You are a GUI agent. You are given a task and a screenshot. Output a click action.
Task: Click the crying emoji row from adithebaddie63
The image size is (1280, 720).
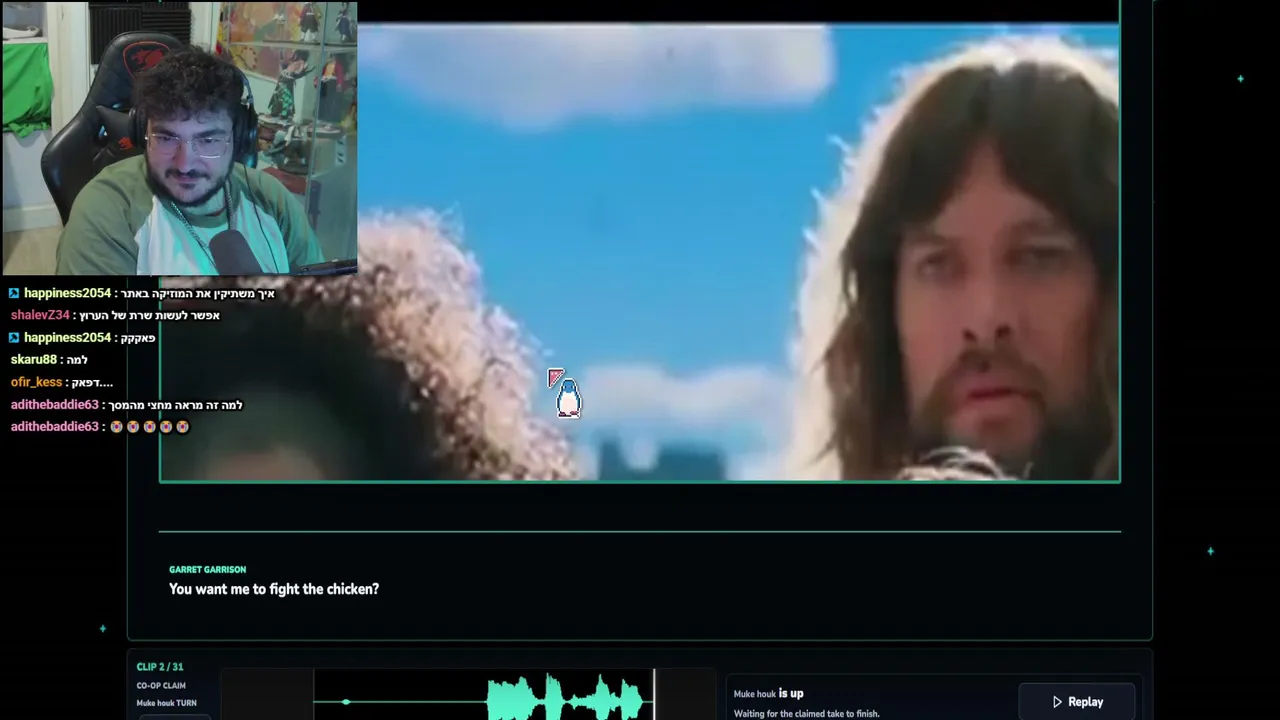(x=149, y=427)
